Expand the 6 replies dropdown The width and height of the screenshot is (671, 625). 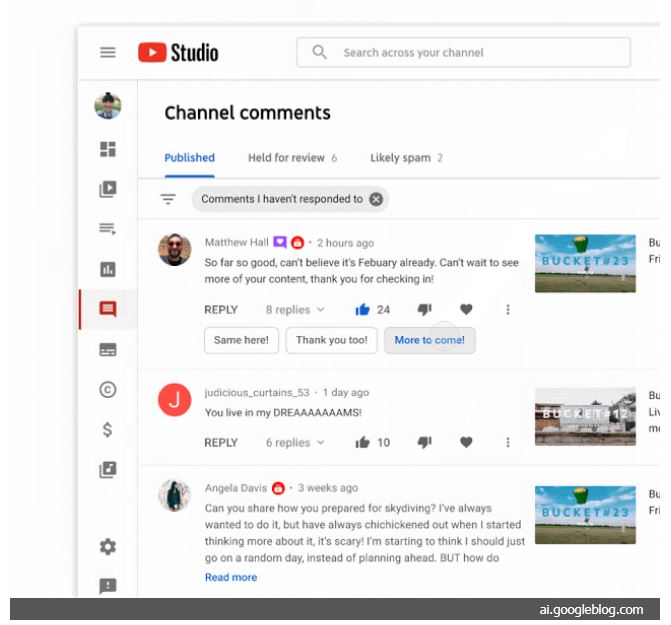click(295, 442)
